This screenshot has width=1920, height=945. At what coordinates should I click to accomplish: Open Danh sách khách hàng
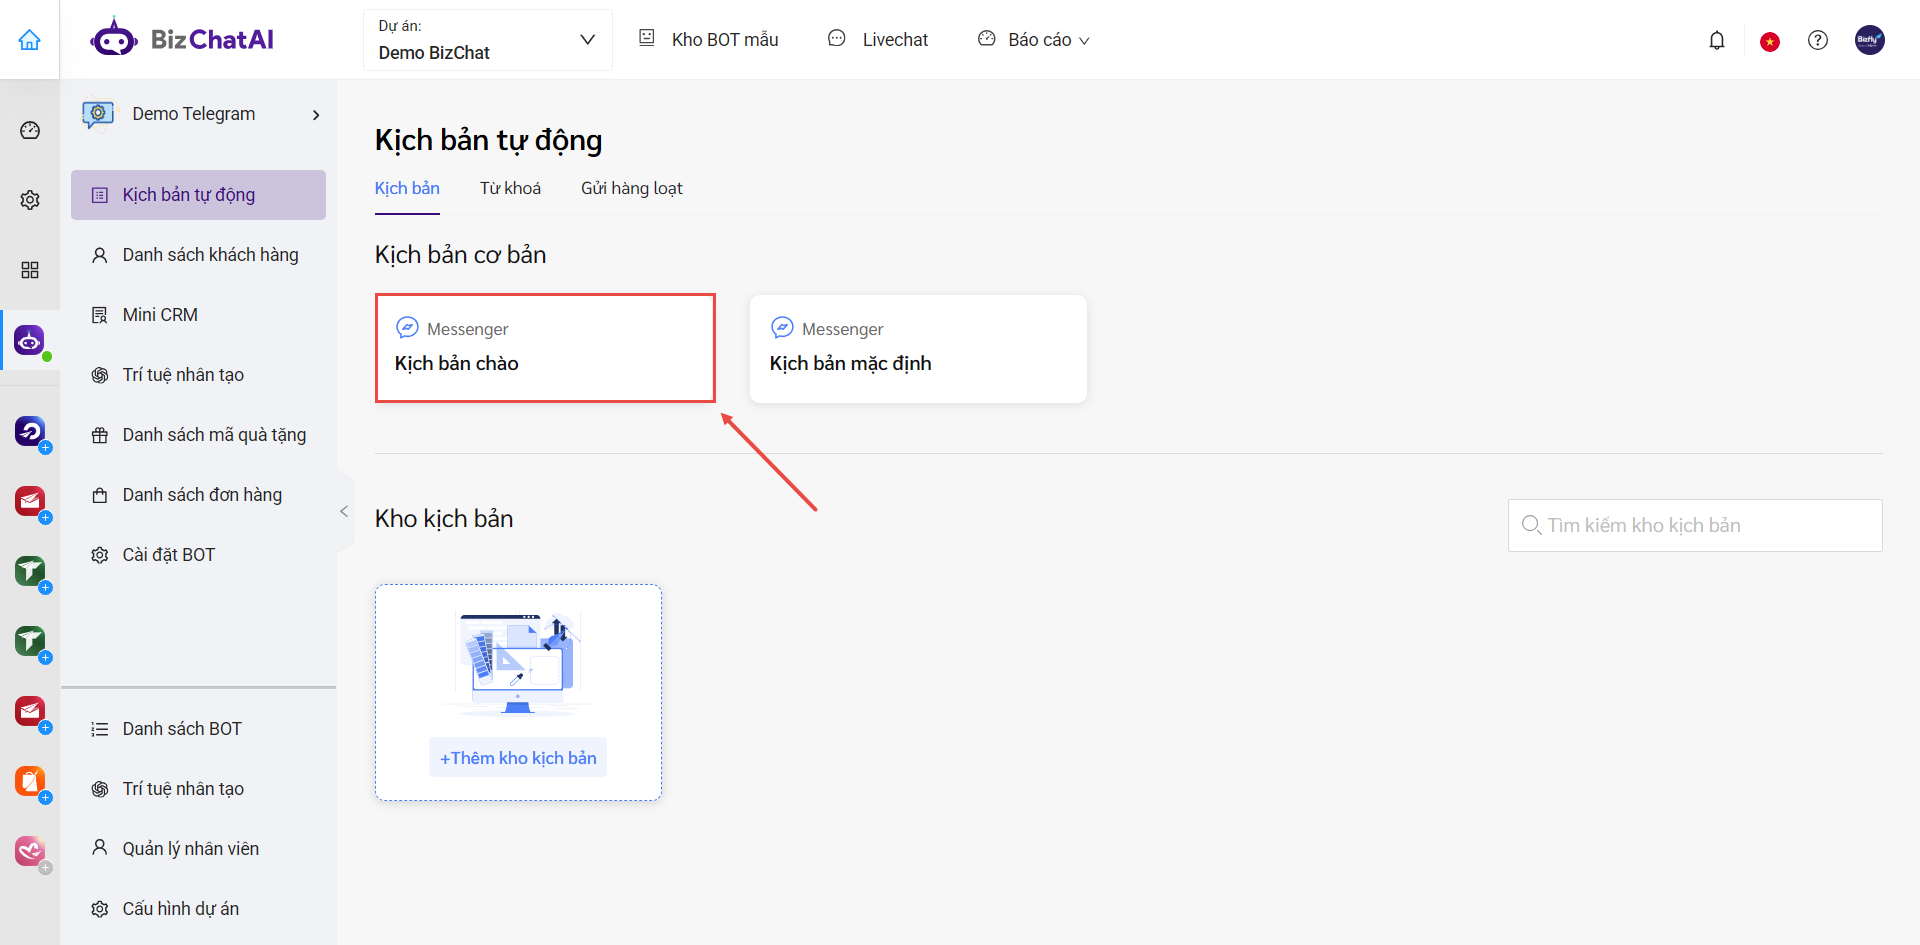[198, 255]
